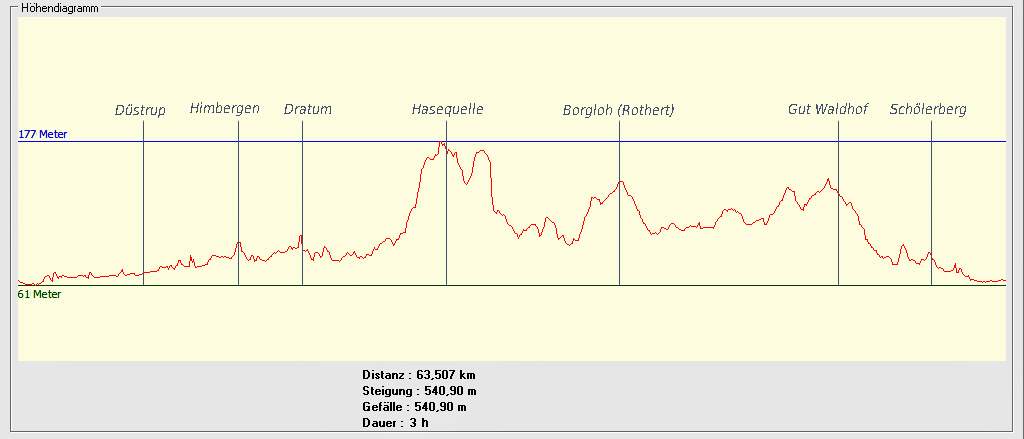
Task: Click the Schölerberg waypoint label
Action: tap(928, 110)
